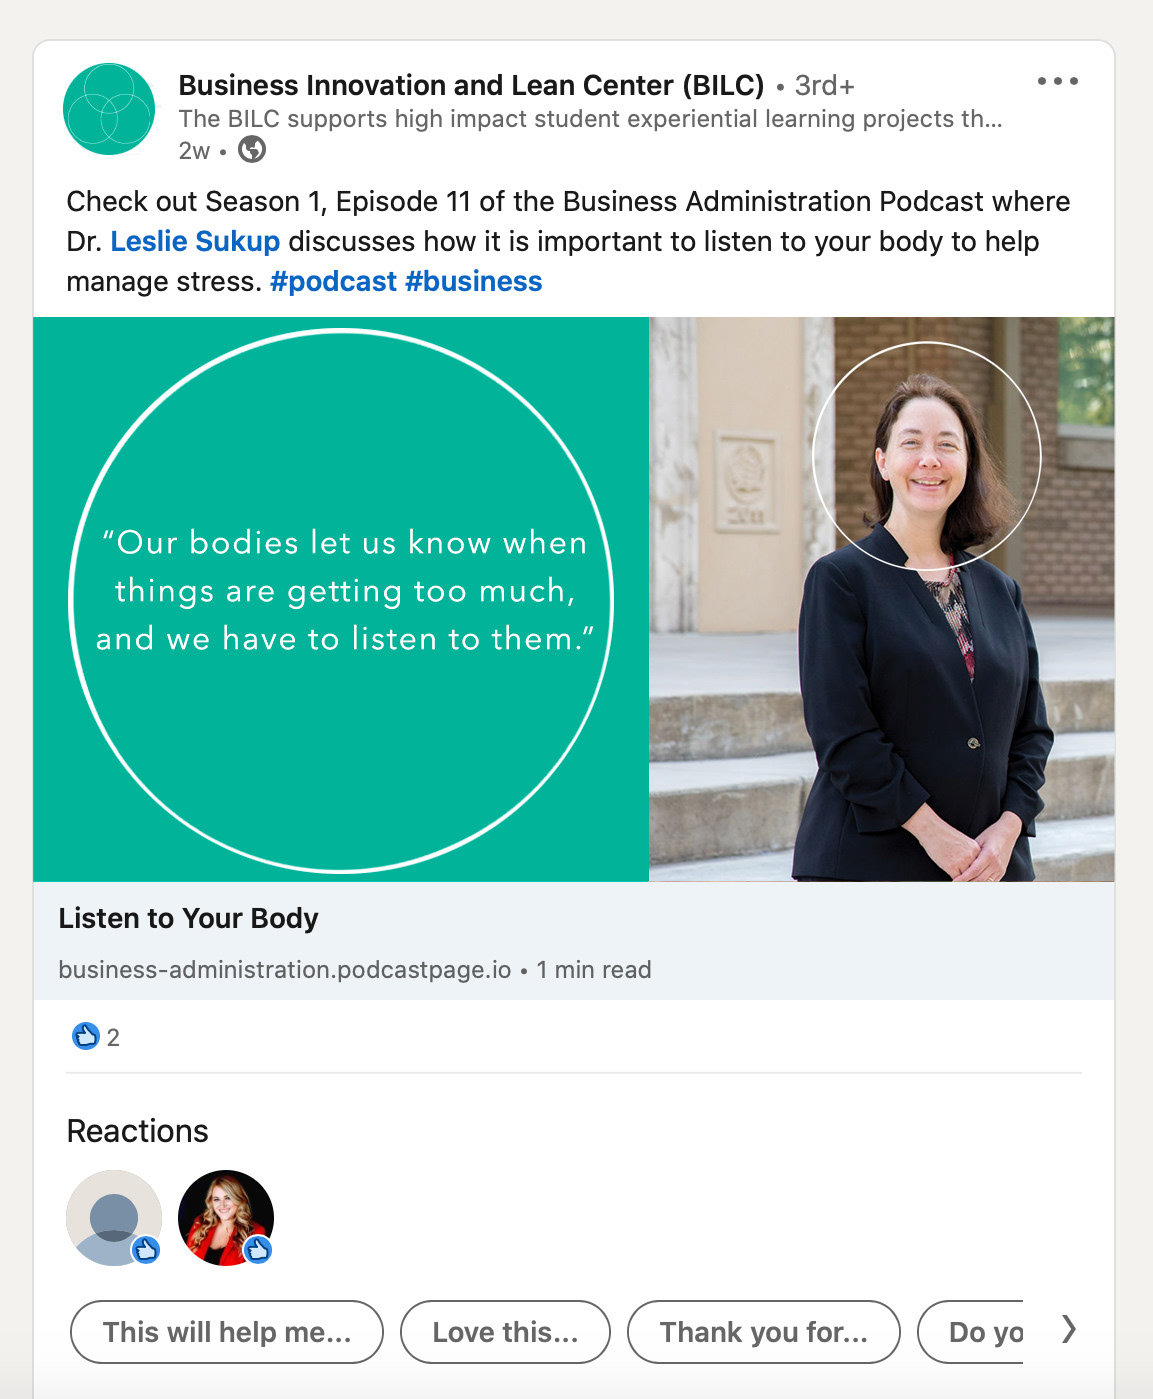1153x1399 pixels.
Task: Open the business-administration.podcastpage.io source link
Action: point(285,970)
